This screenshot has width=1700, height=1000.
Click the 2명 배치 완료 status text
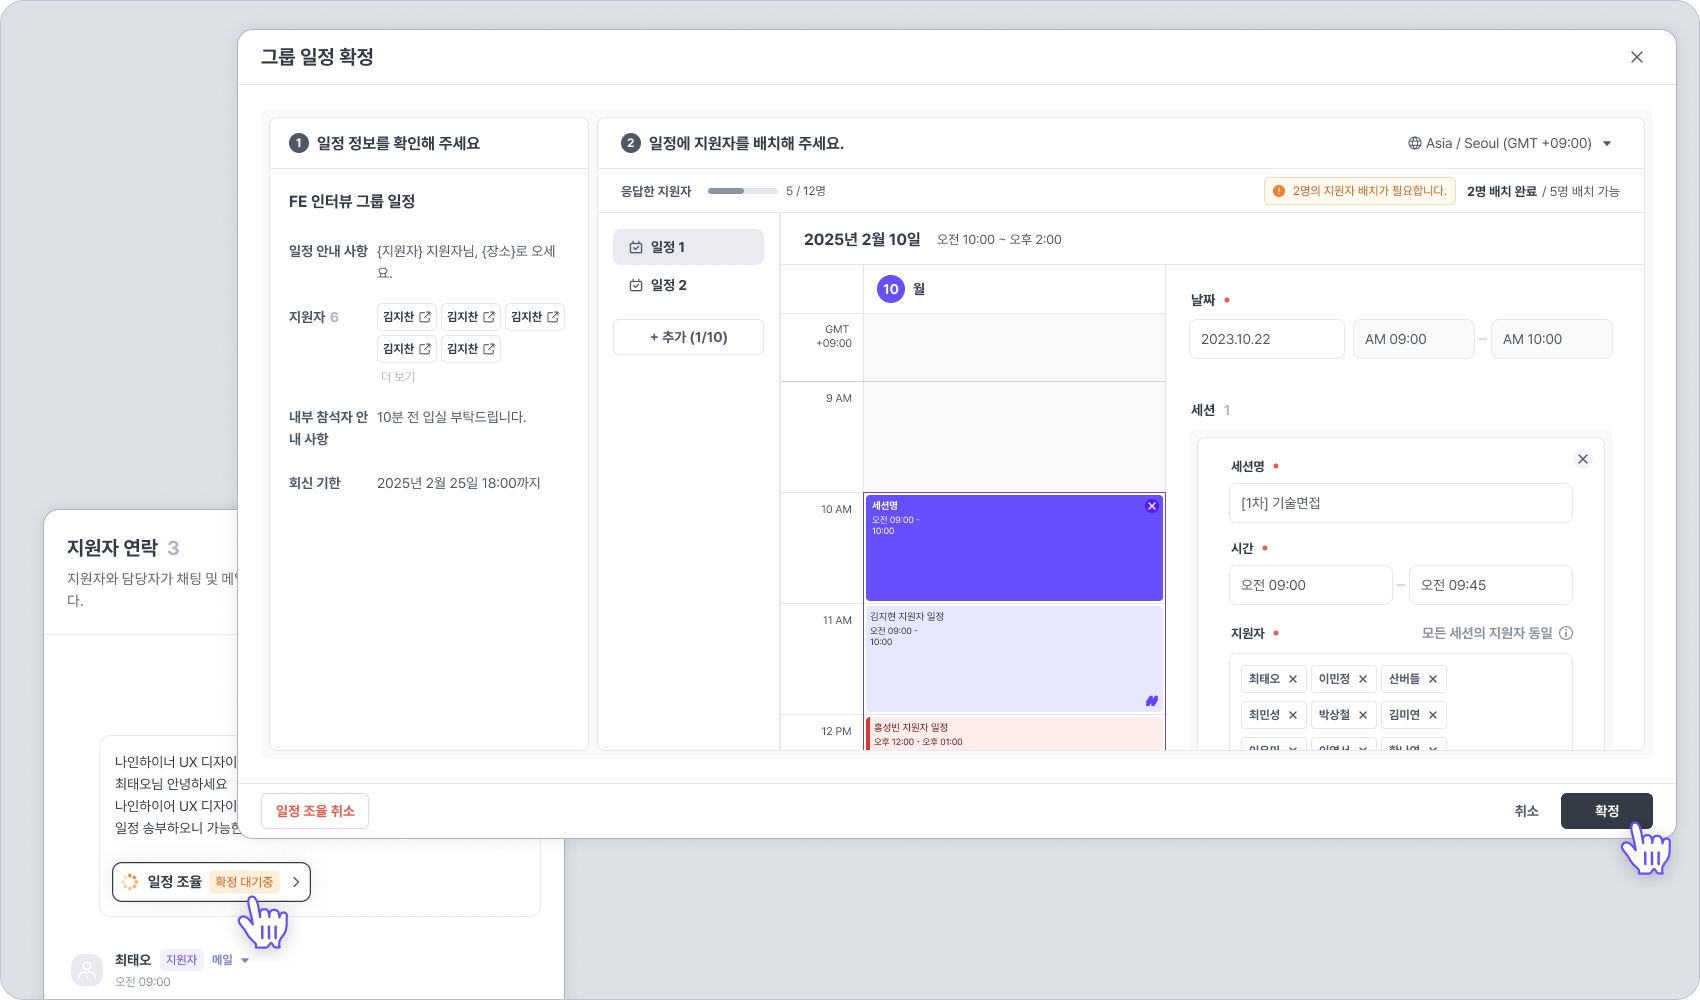1502,191
